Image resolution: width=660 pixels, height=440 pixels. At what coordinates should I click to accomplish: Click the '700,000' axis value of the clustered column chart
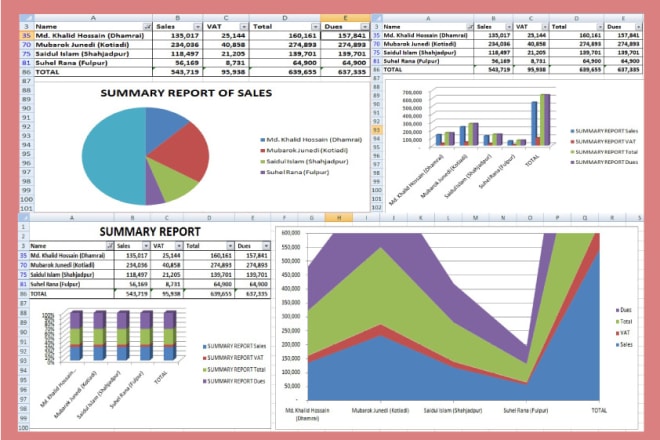click(x=412, y=93)
